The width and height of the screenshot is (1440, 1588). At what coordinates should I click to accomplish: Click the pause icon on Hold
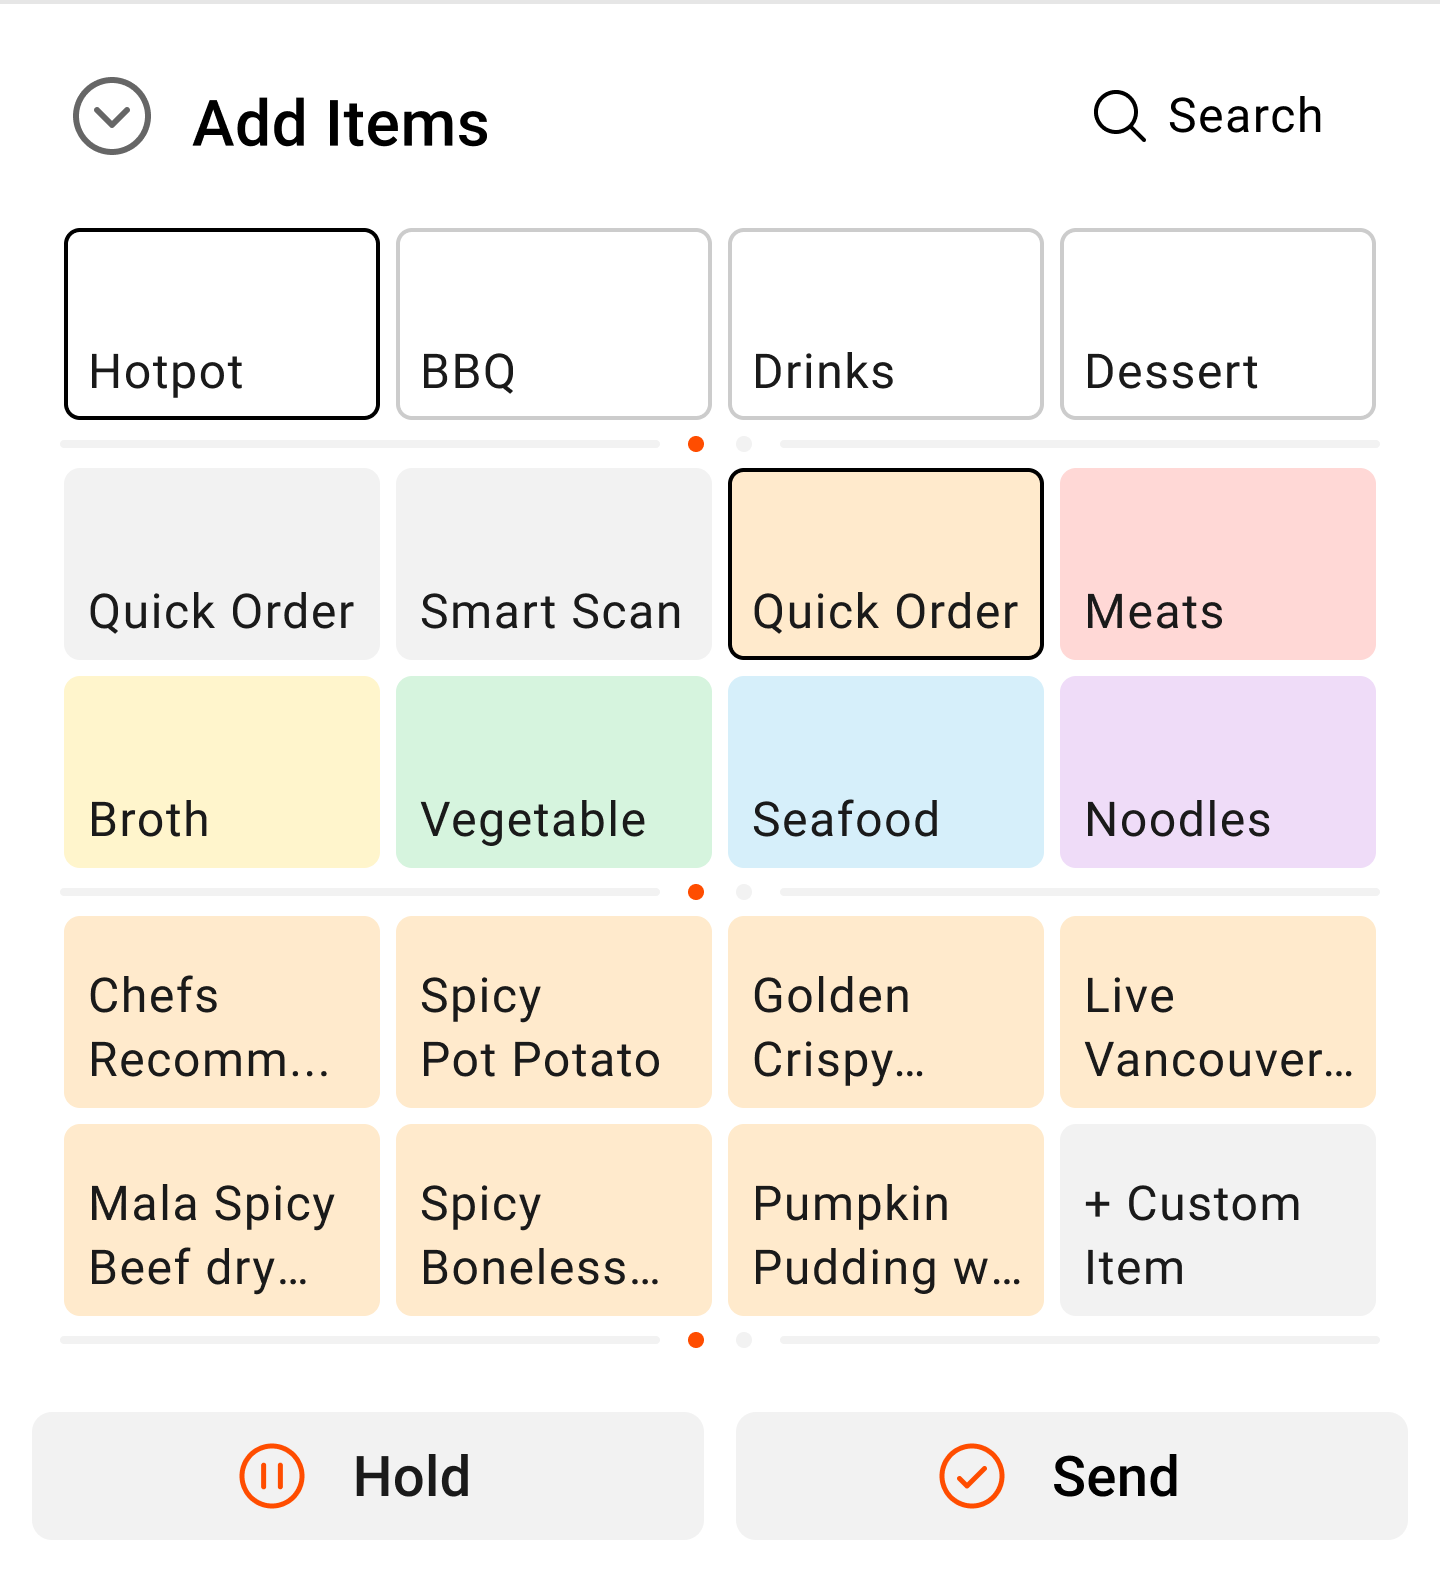(x=272, y=1476)
